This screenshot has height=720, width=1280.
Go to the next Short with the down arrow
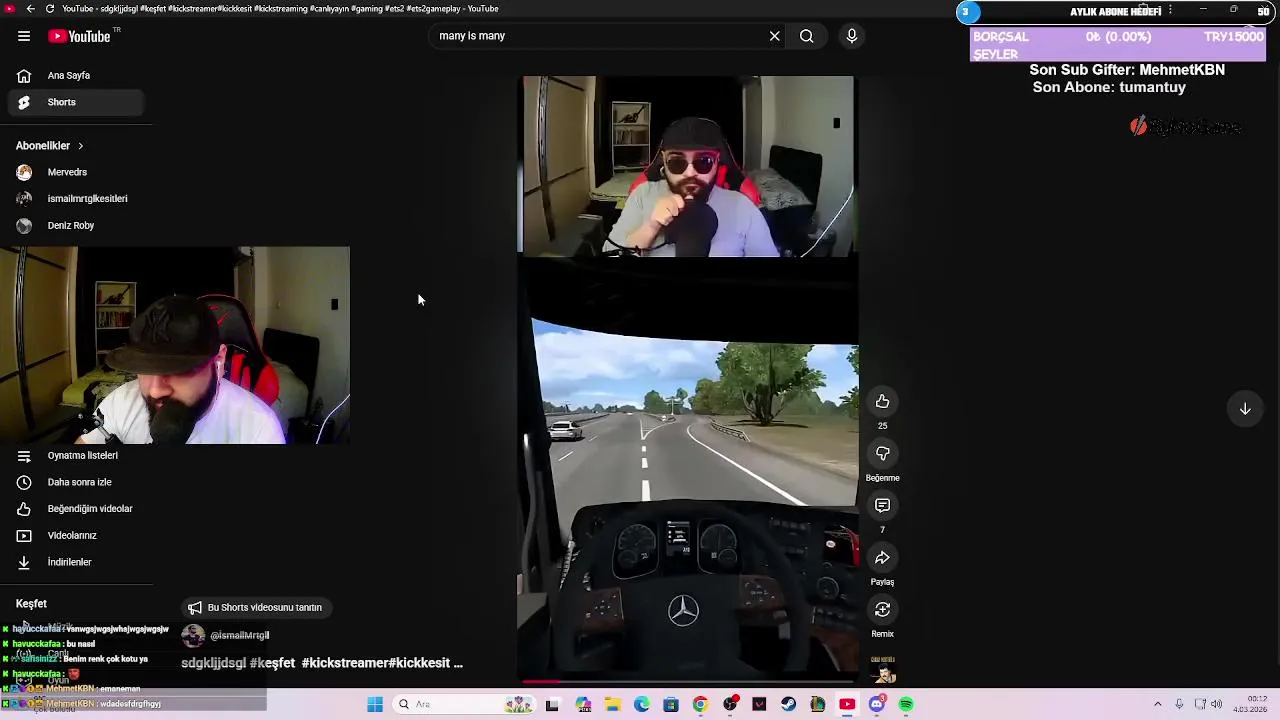(x=1245, y=409)
